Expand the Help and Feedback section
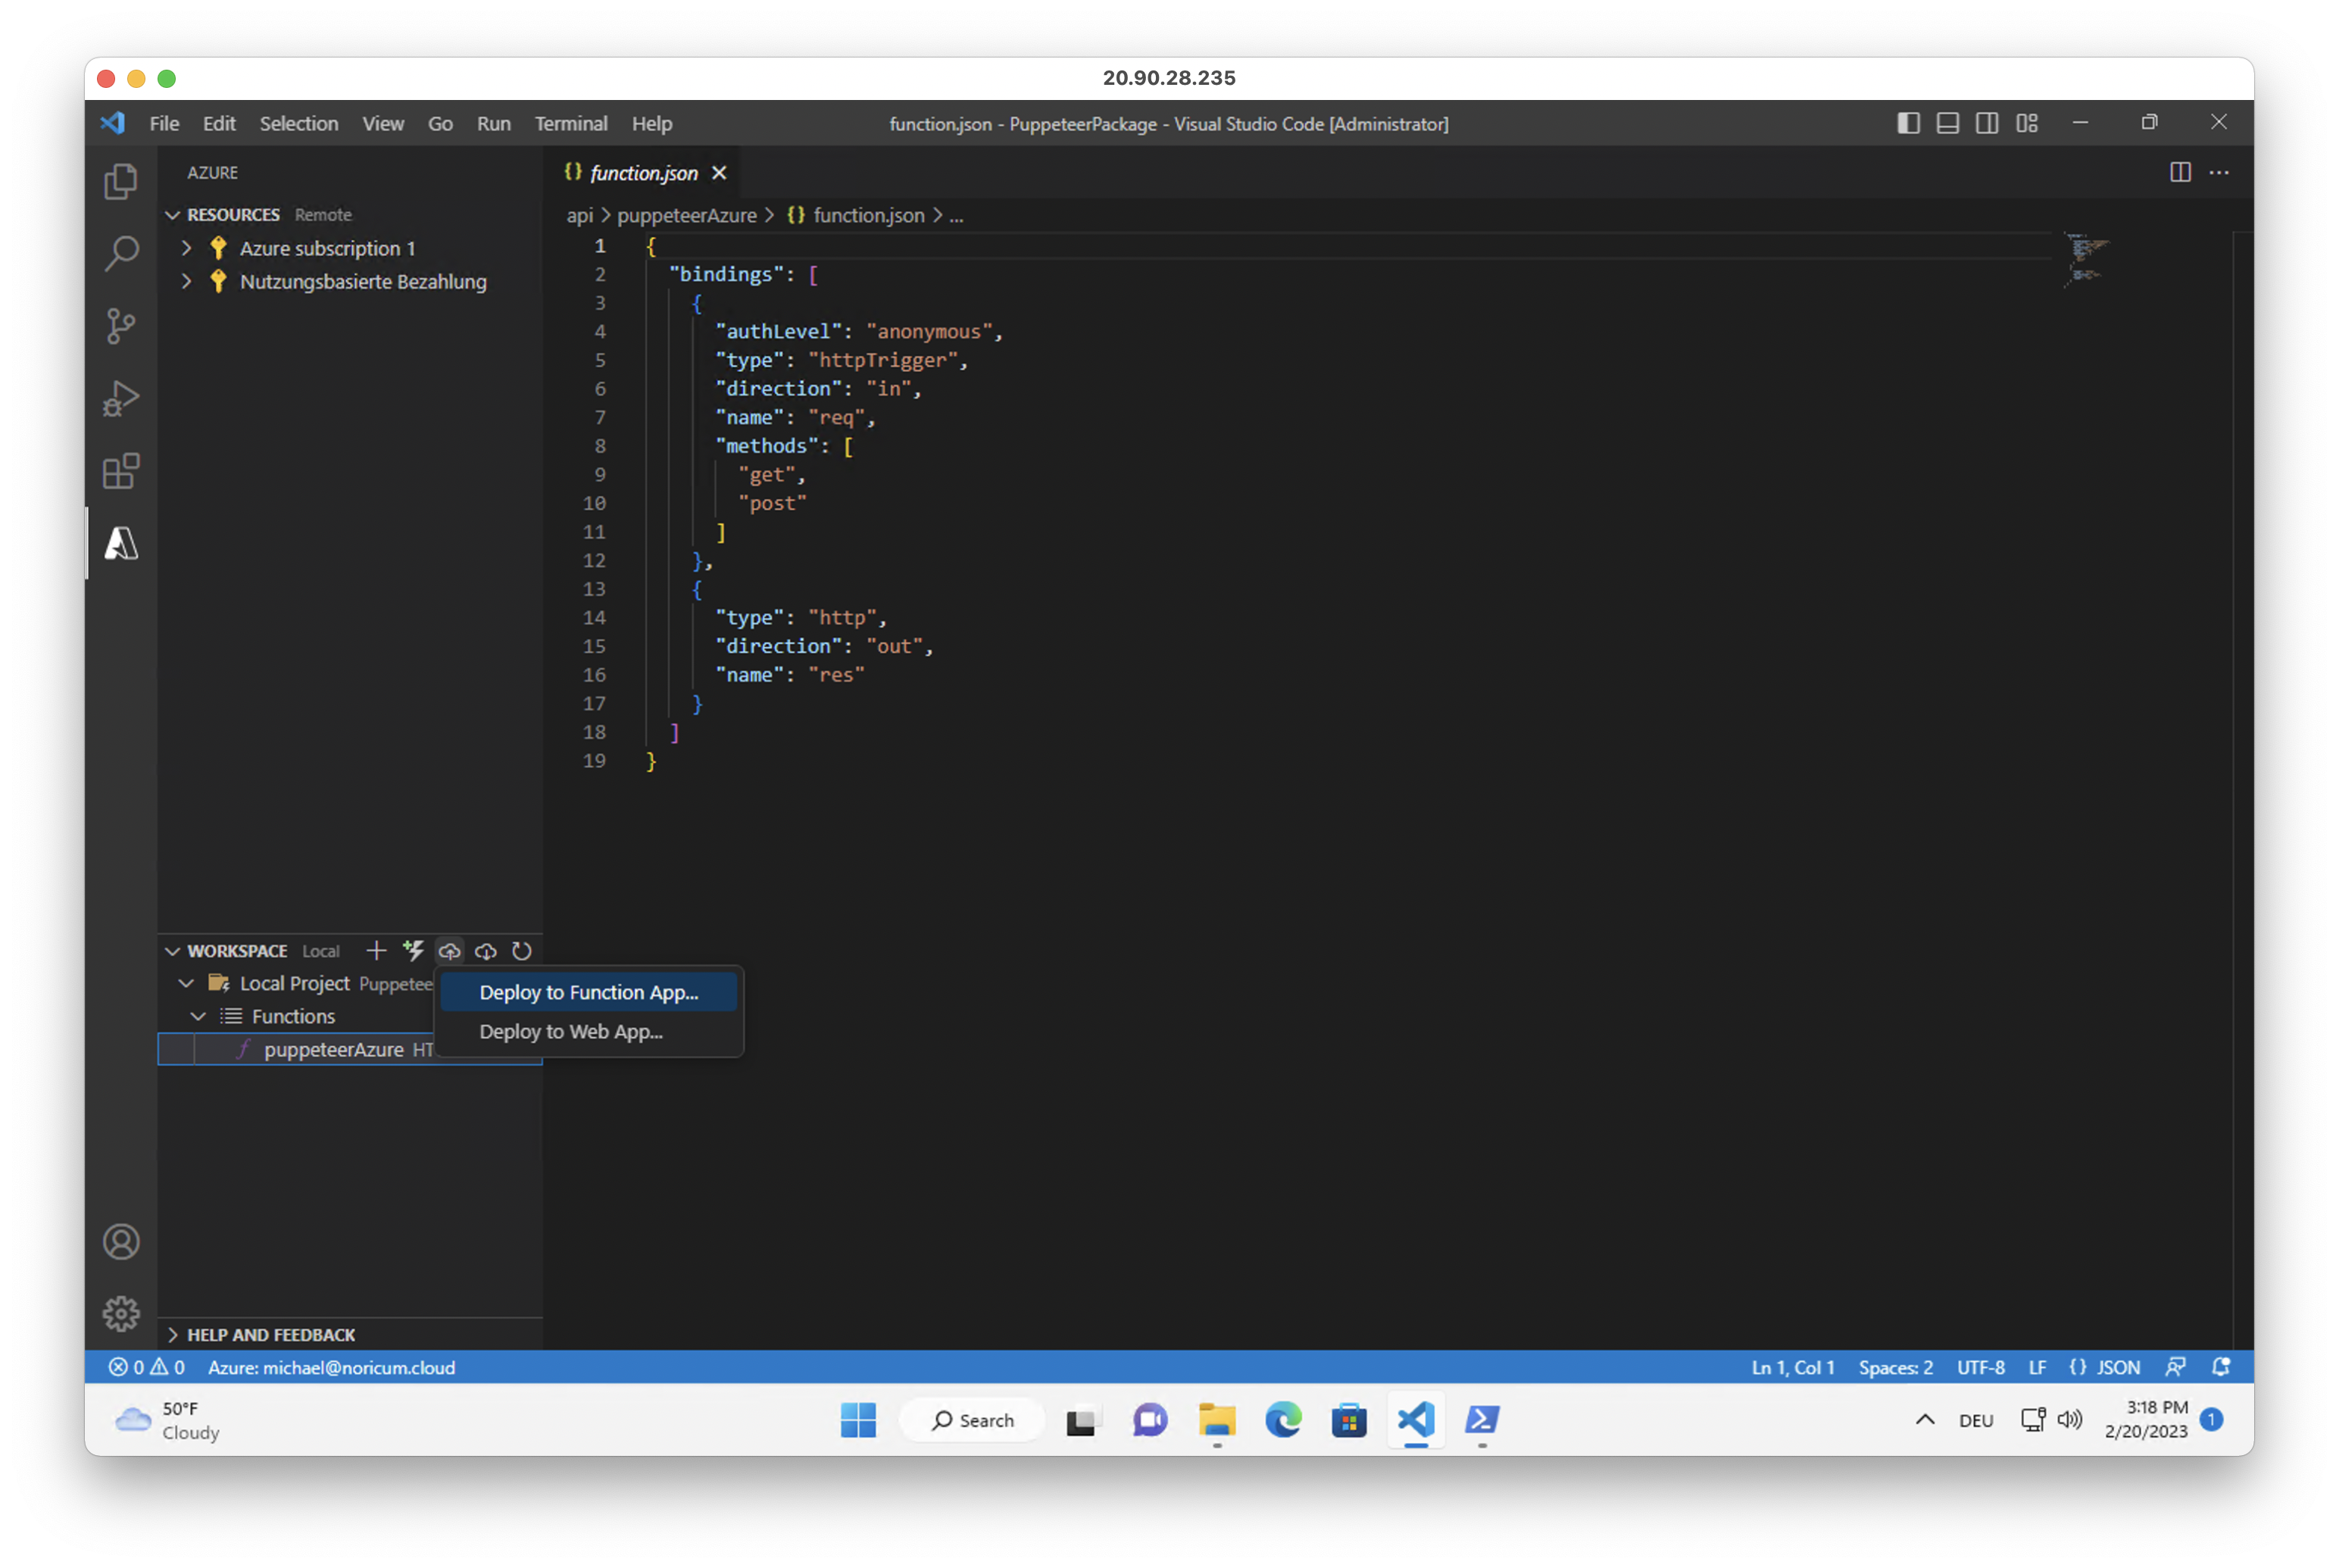Viewport: 2339px width, 1568px height. click(x=270, y=1334)
